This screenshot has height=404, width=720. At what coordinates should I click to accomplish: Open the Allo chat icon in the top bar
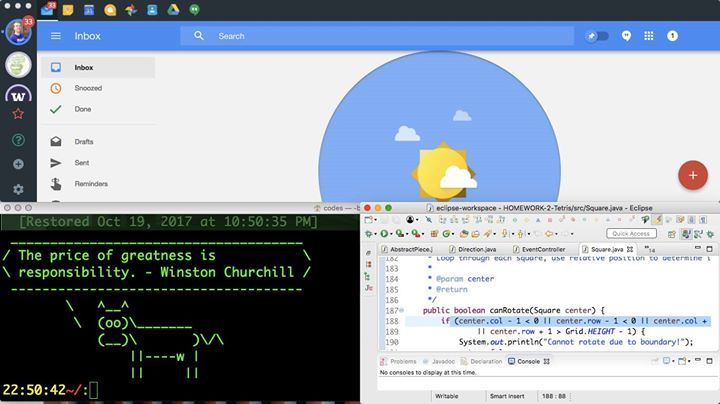pos(110,10)
